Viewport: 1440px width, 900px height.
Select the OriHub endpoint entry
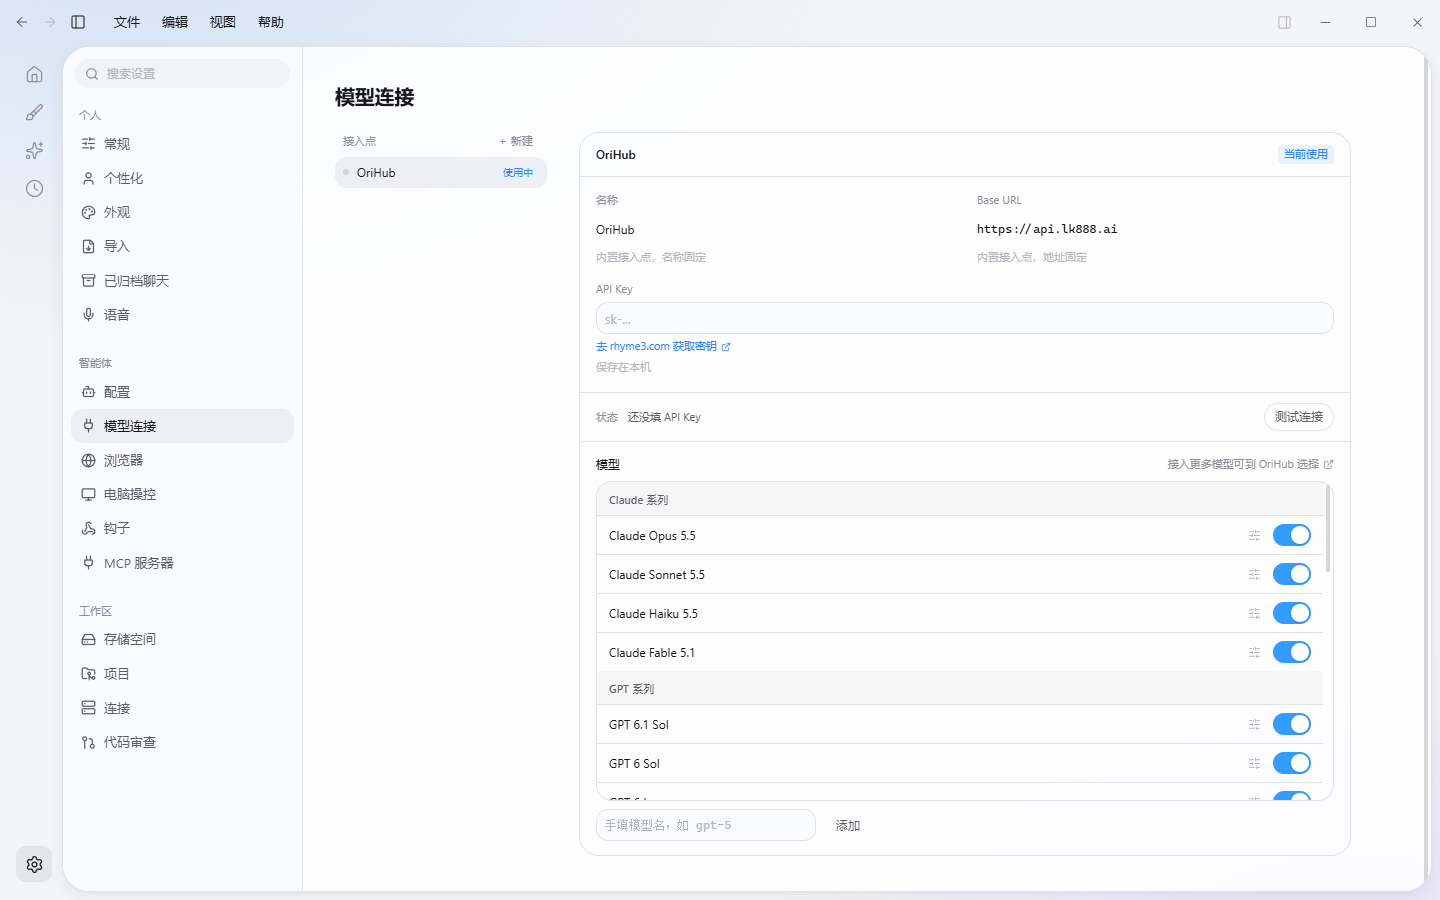tap(441, 173)
